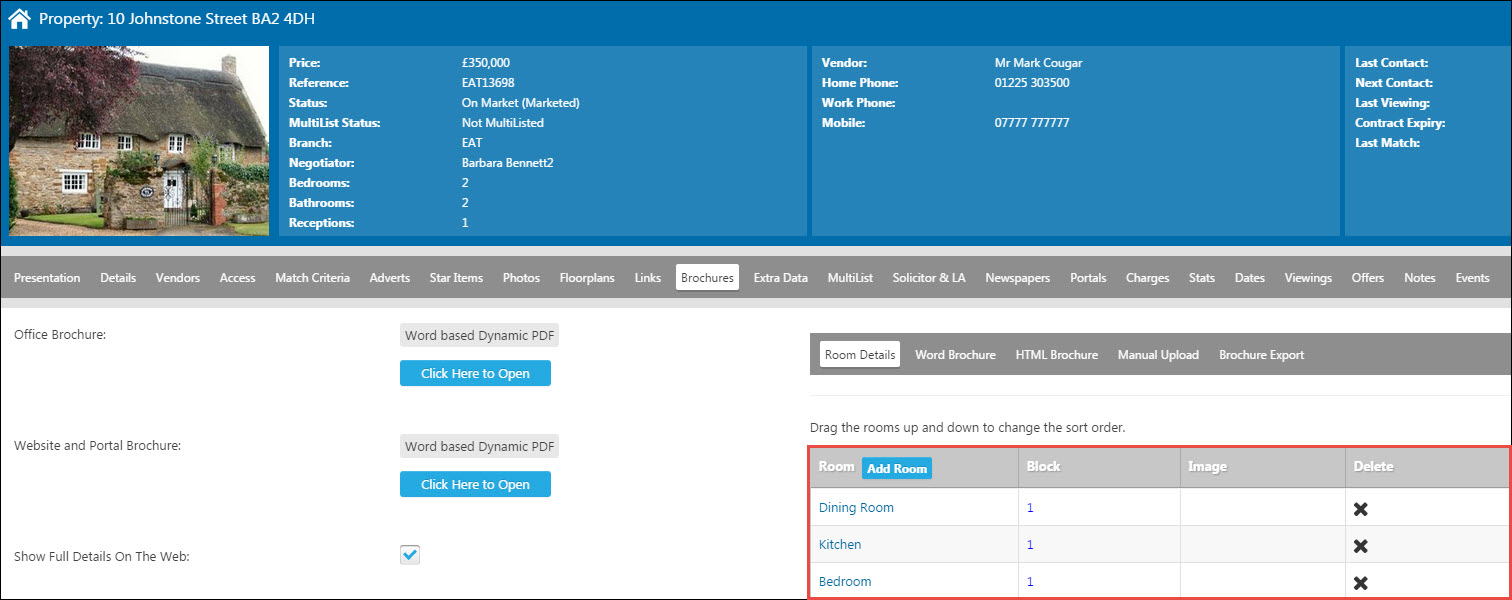Remove the Bedroom row with X icon

click(1360, 583)
